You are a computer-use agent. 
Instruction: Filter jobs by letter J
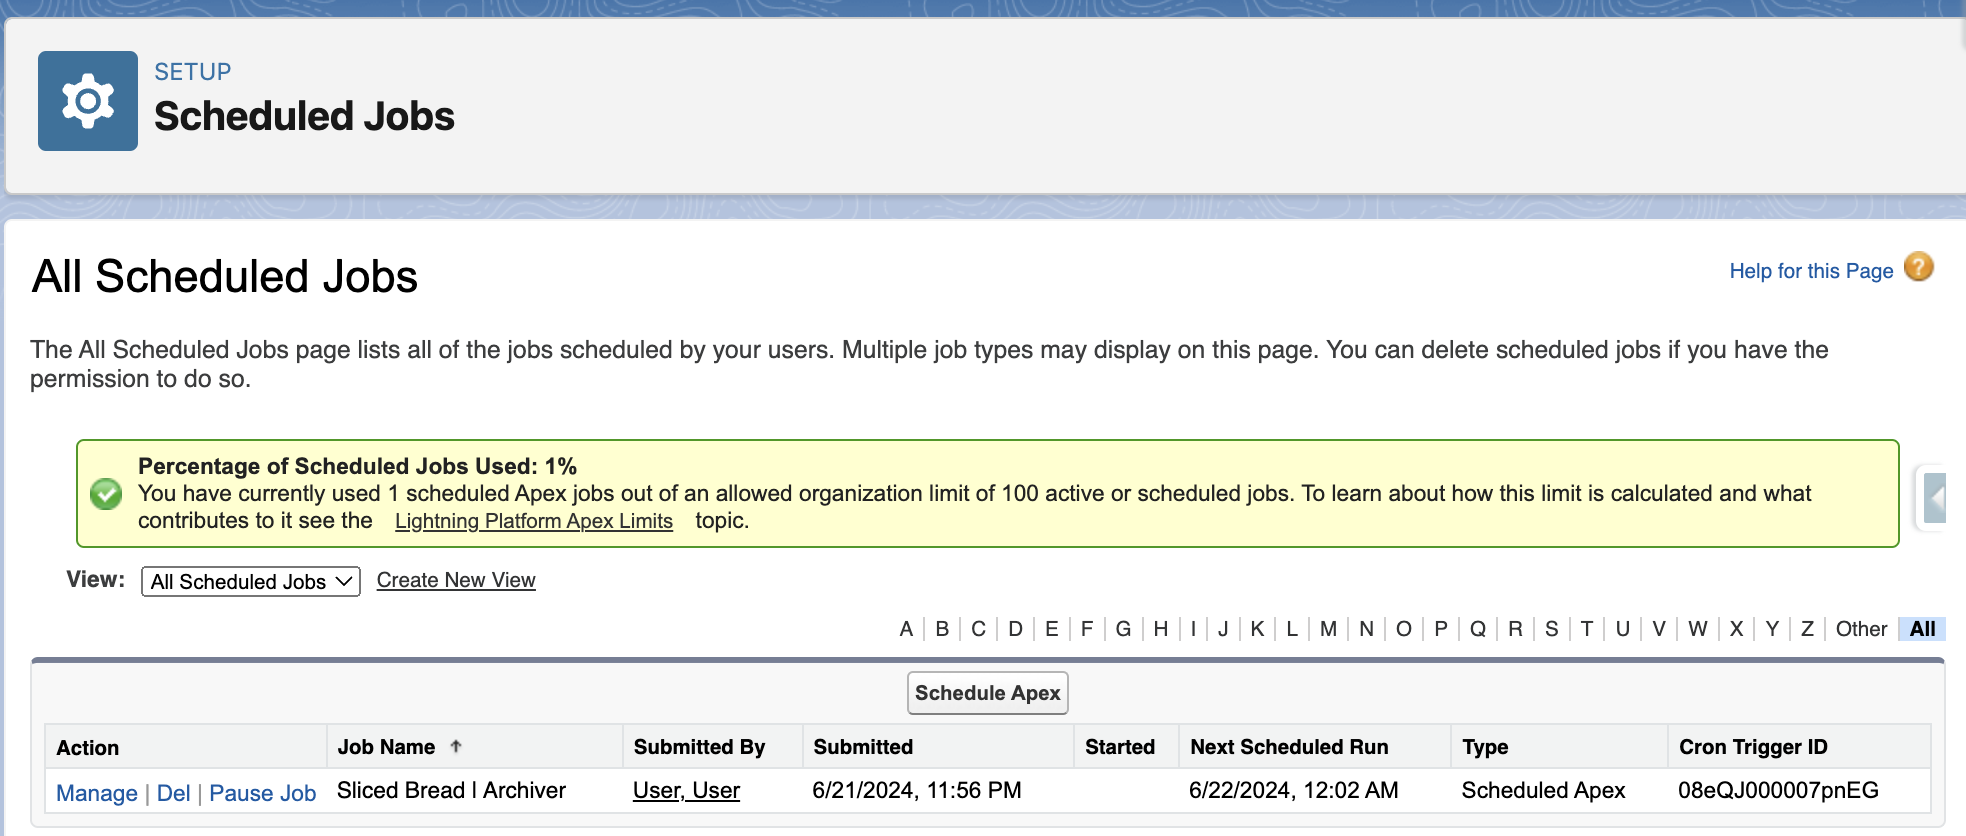(x=1223, y=629)
